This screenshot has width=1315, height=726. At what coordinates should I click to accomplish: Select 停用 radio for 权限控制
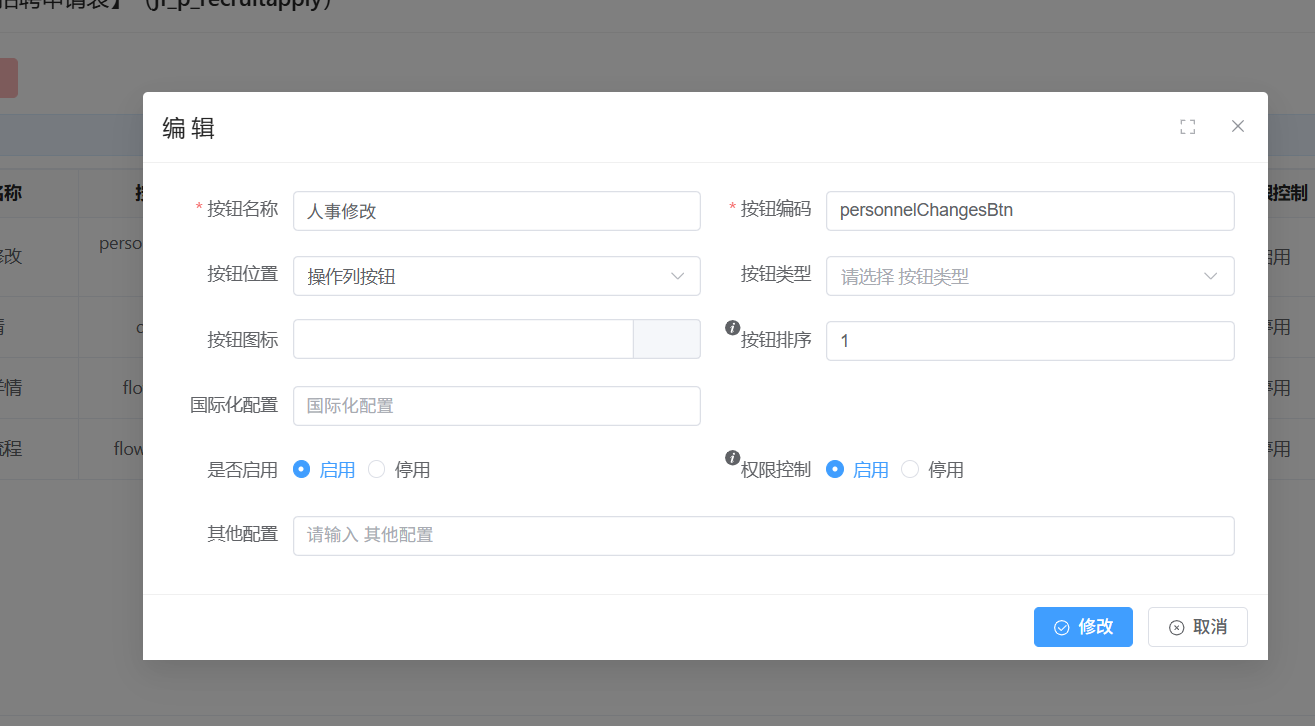coord(910,469)
